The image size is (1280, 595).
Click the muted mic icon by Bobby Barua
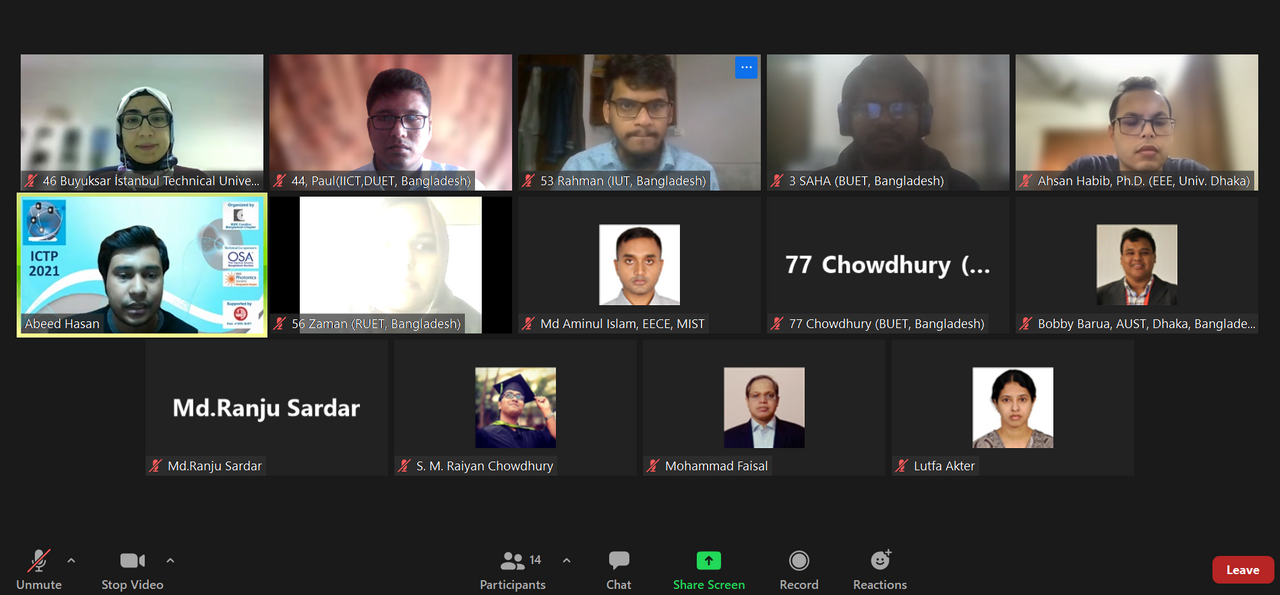1026,324
